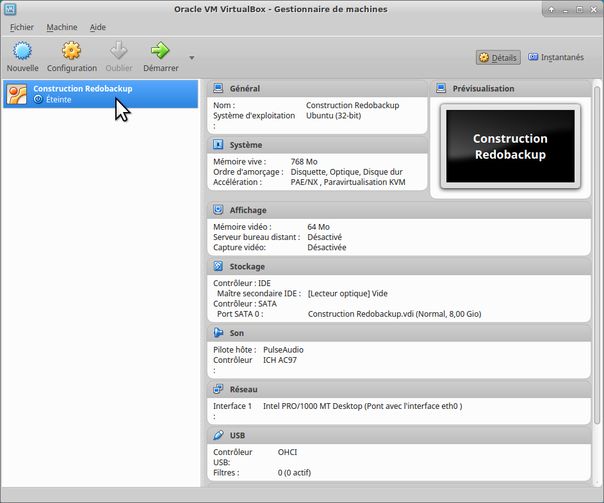Open the Aide menu
604x503 pixels.
97,27
